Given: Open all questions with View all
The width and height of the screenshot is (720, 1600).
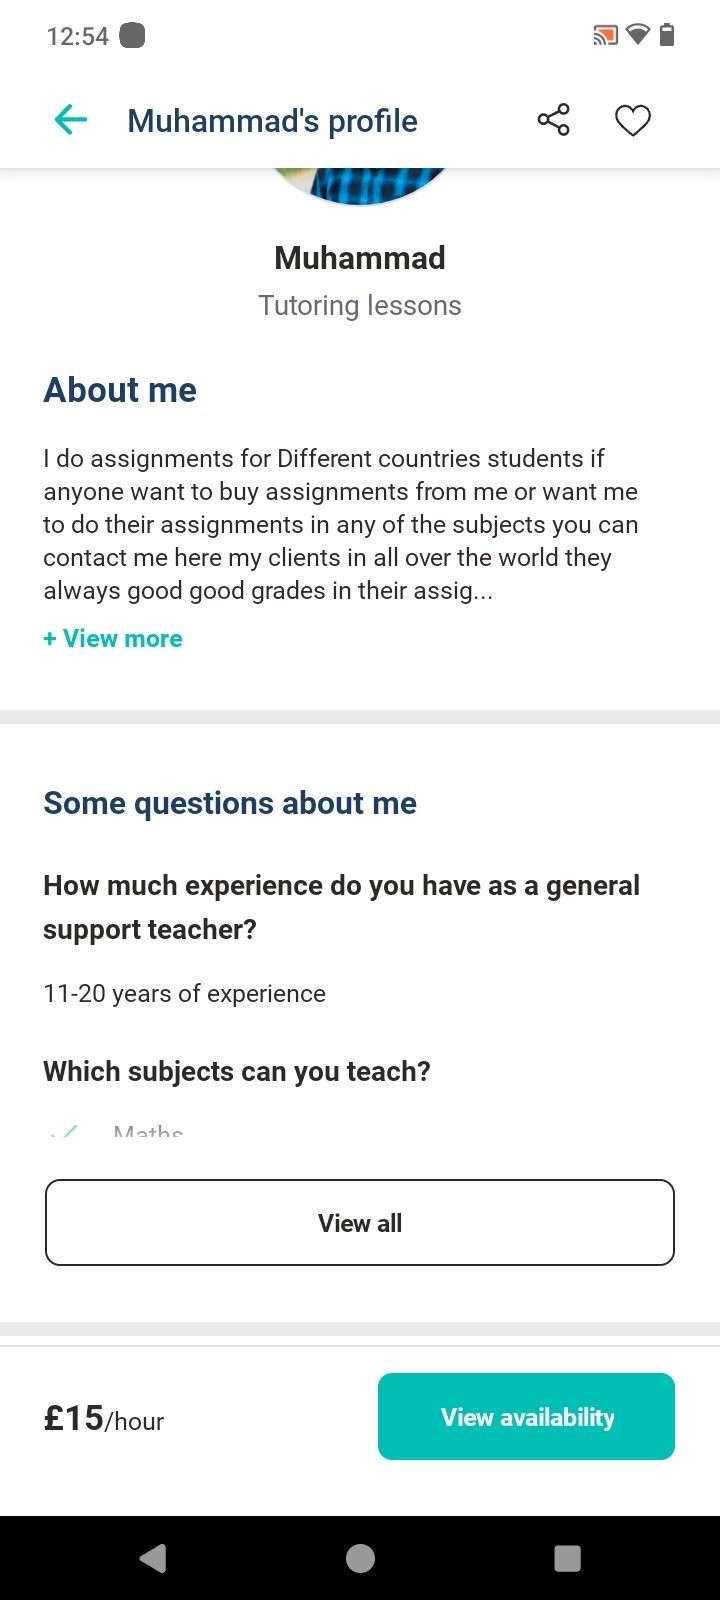Looking at the screenshot, I should click(x=360, y=1223).
